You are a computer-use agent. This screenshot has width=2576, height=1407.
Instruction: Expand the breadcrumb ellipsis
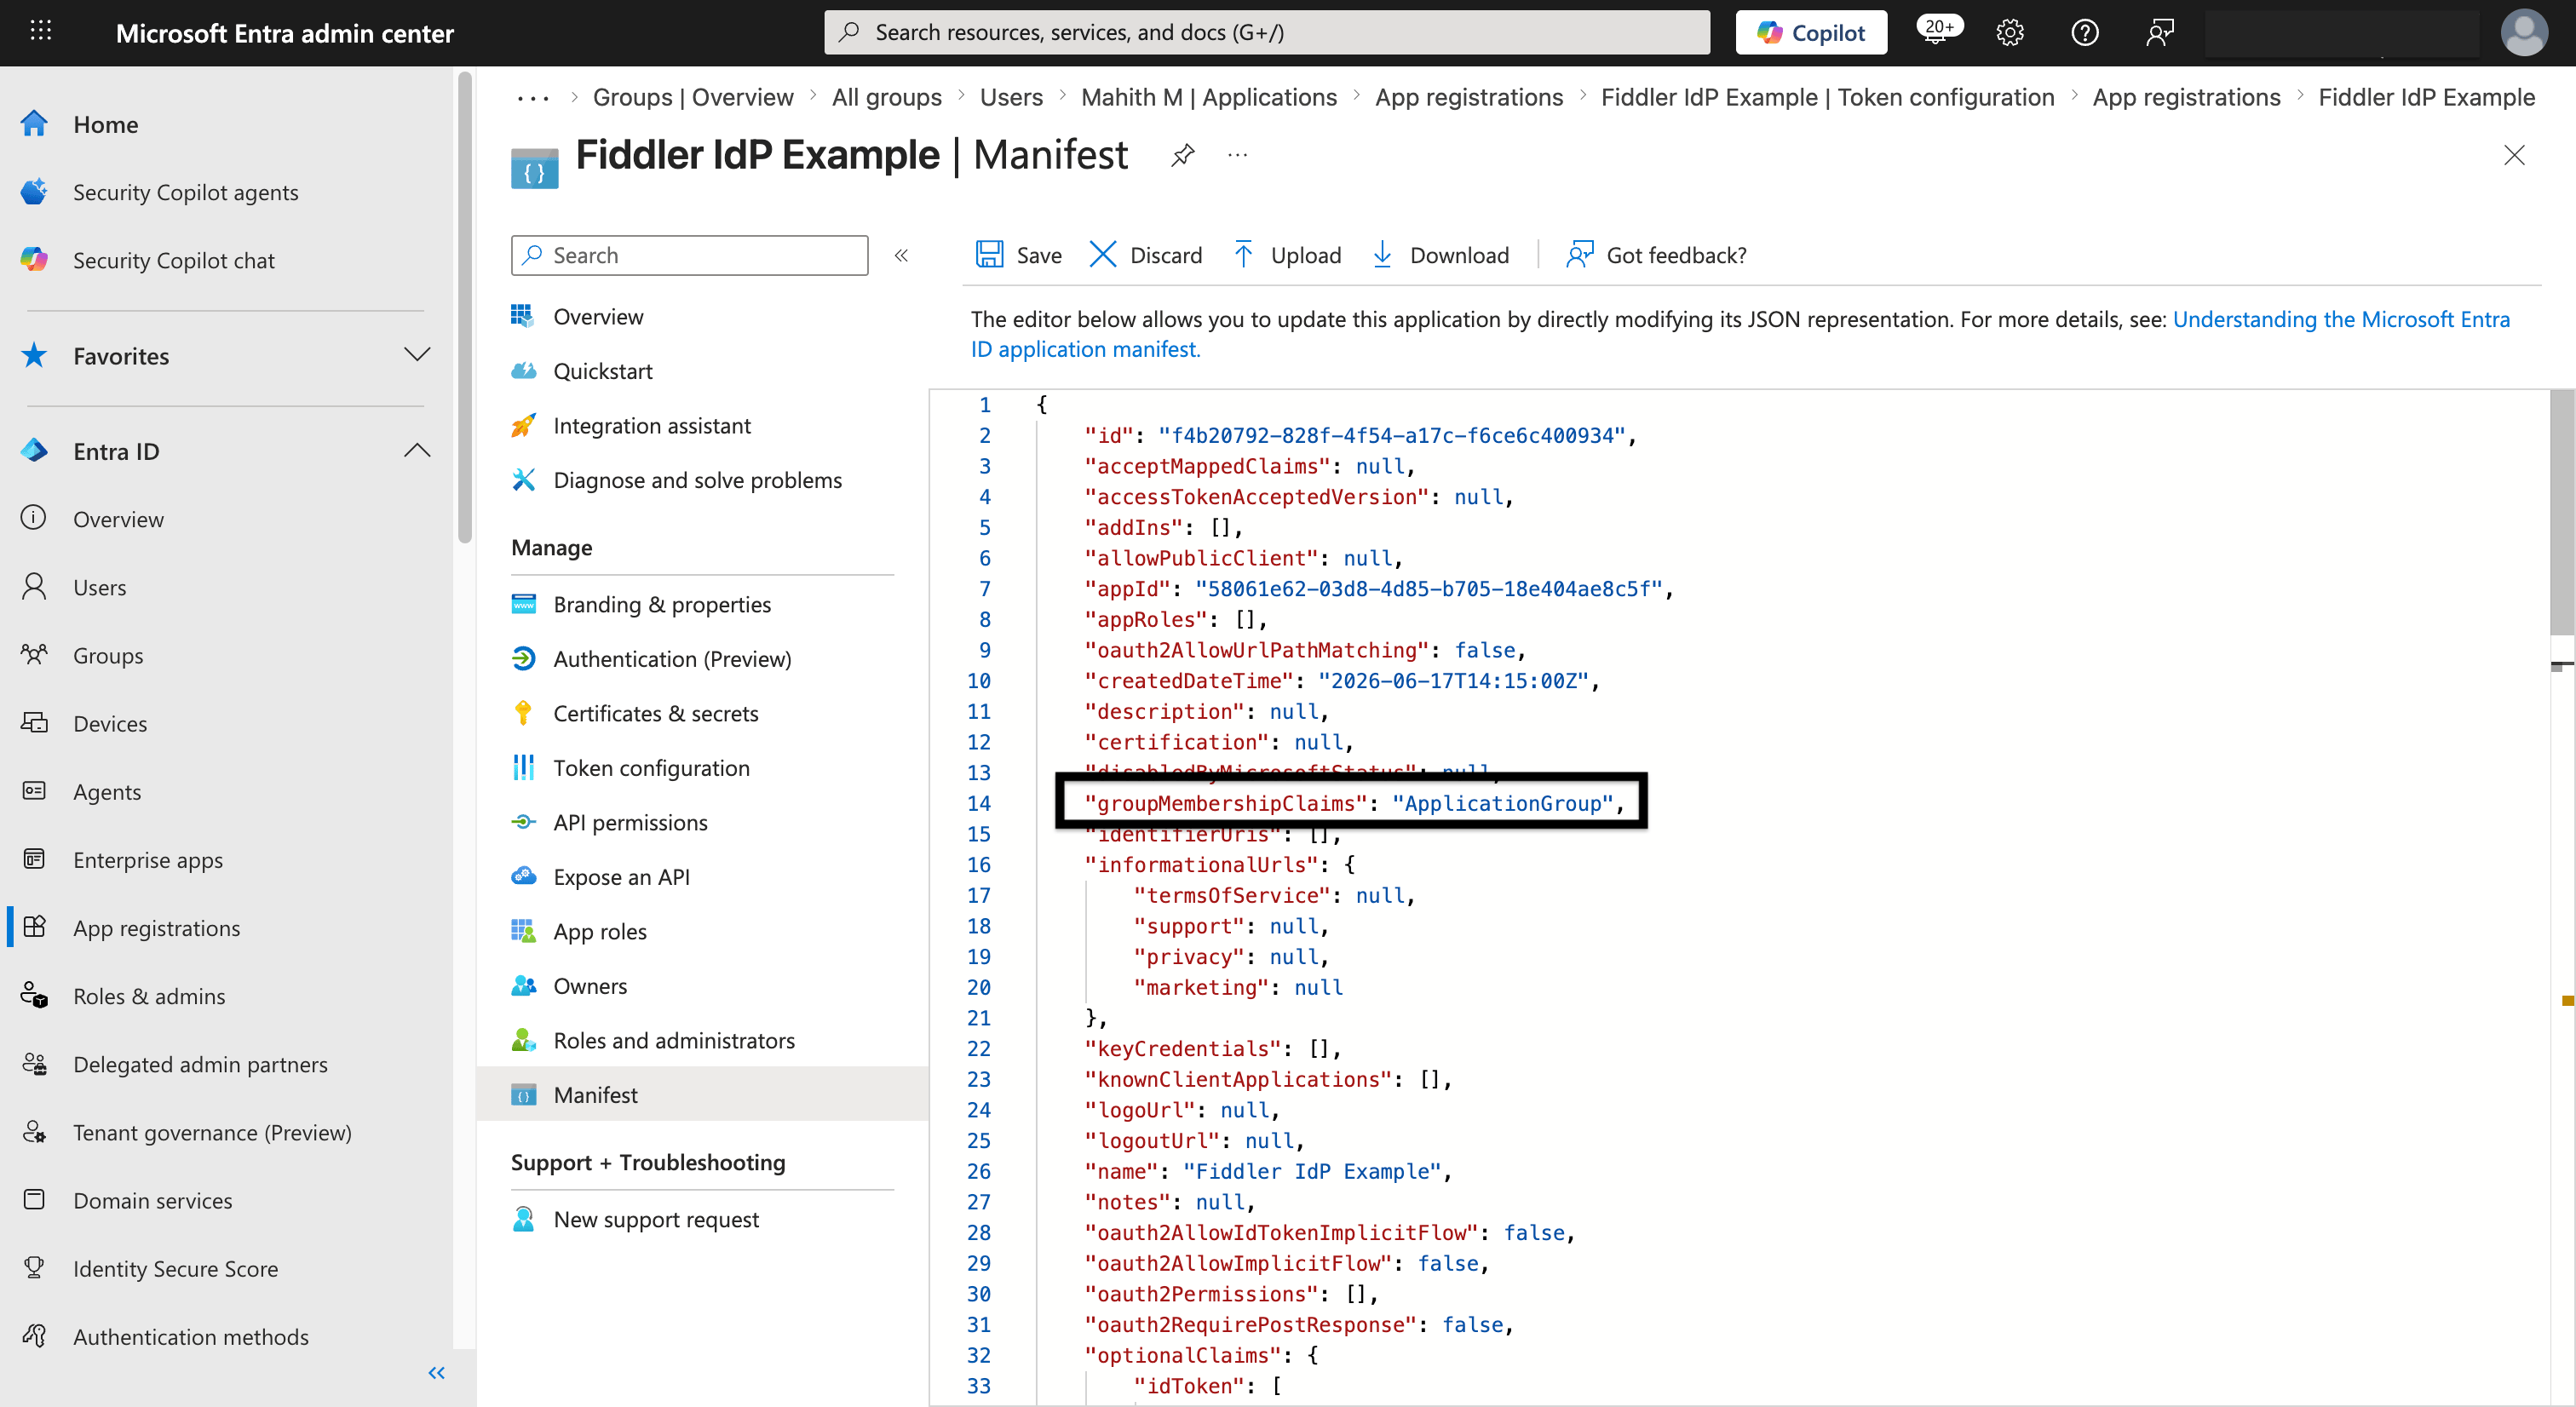(533, 98)
